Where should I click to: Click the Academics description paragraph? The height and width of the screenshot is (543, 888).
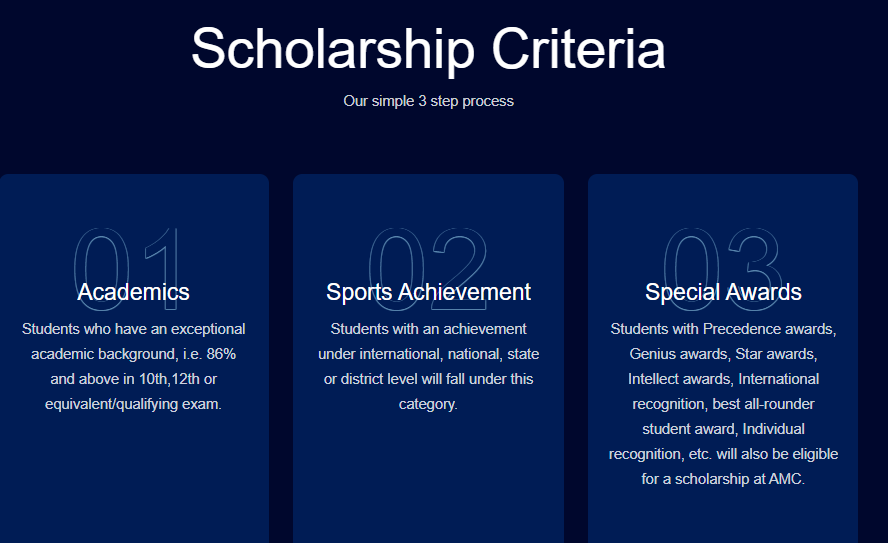tap(133, 366)
